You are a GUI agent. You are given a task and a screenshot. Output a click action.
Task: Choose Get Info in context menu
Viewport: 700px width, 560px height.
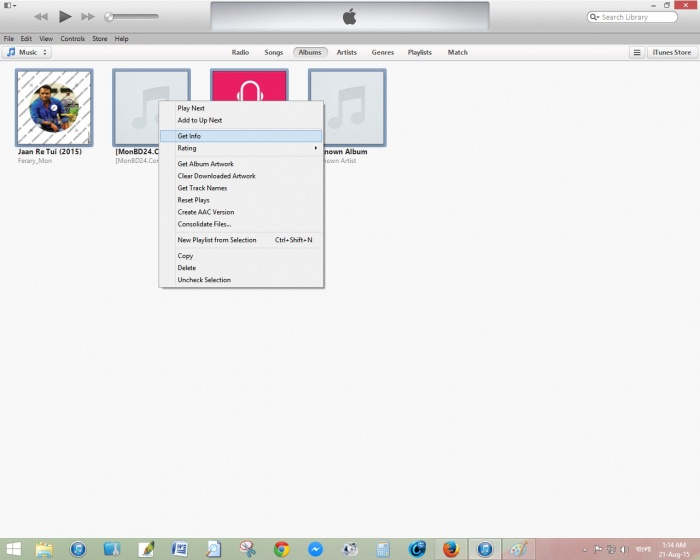click(x=241, y=136)
